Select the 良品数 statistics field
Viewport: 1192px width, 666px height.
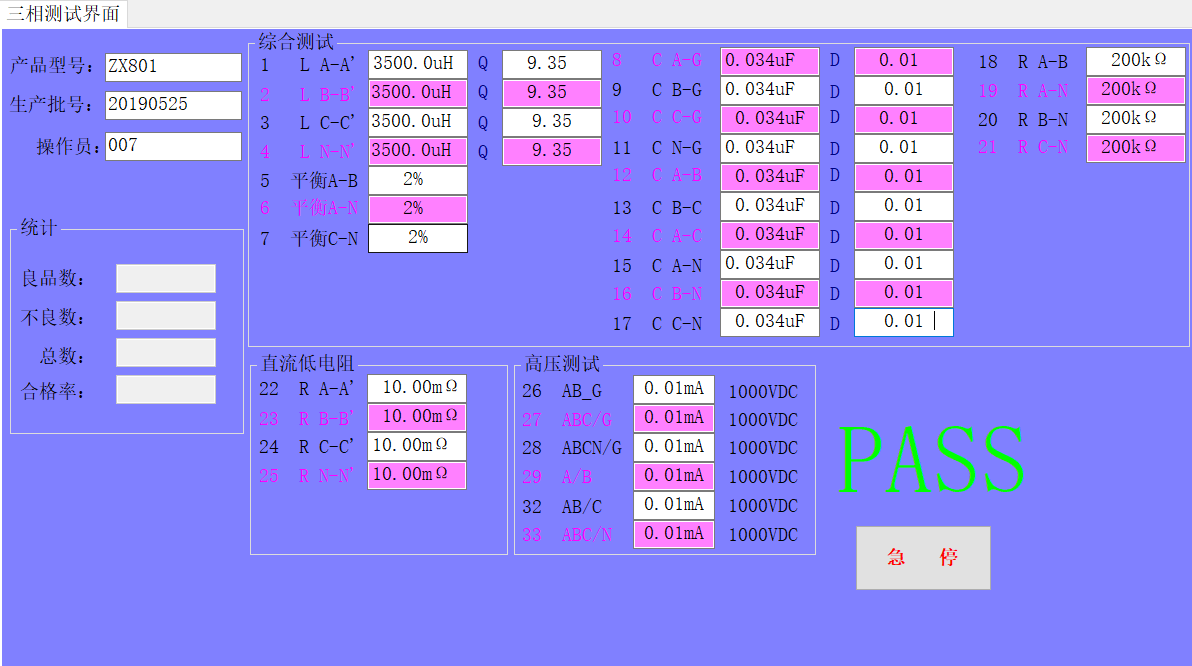[165, 278]
